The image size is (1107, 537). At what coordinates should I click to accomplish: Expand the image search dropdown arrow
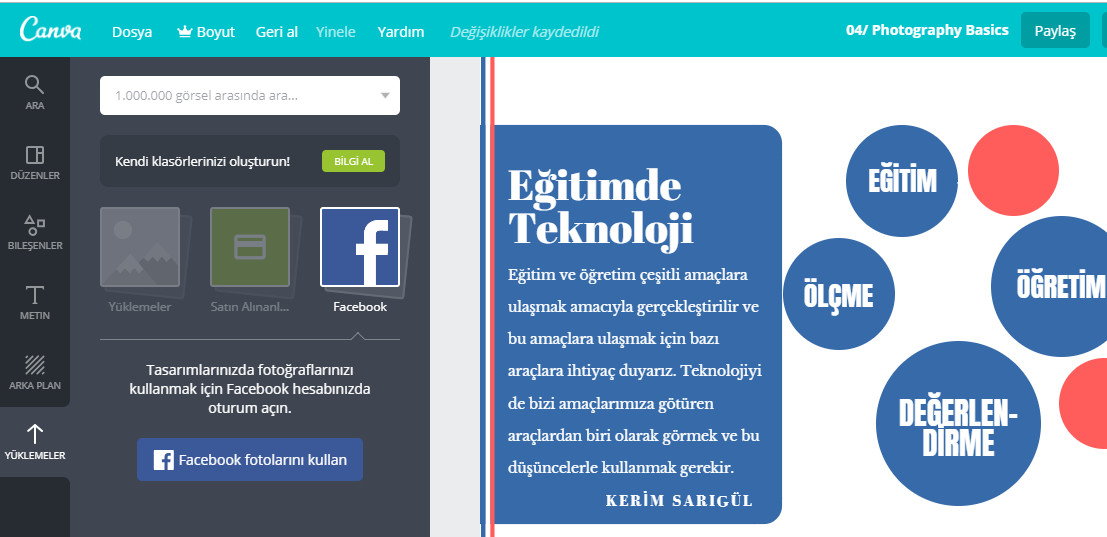pyautogui.click(x=385, y=95)
